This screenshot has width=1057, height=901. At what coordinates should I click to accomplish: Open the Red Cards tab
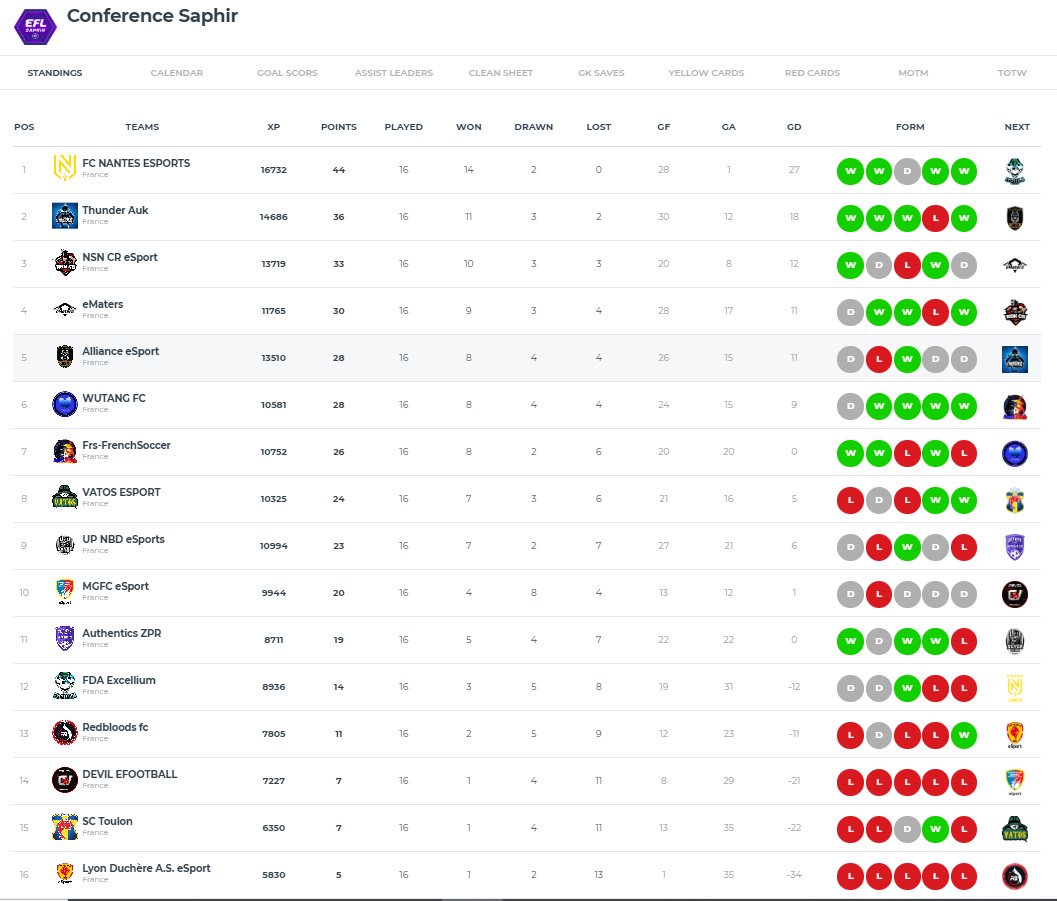coord(812,73)
